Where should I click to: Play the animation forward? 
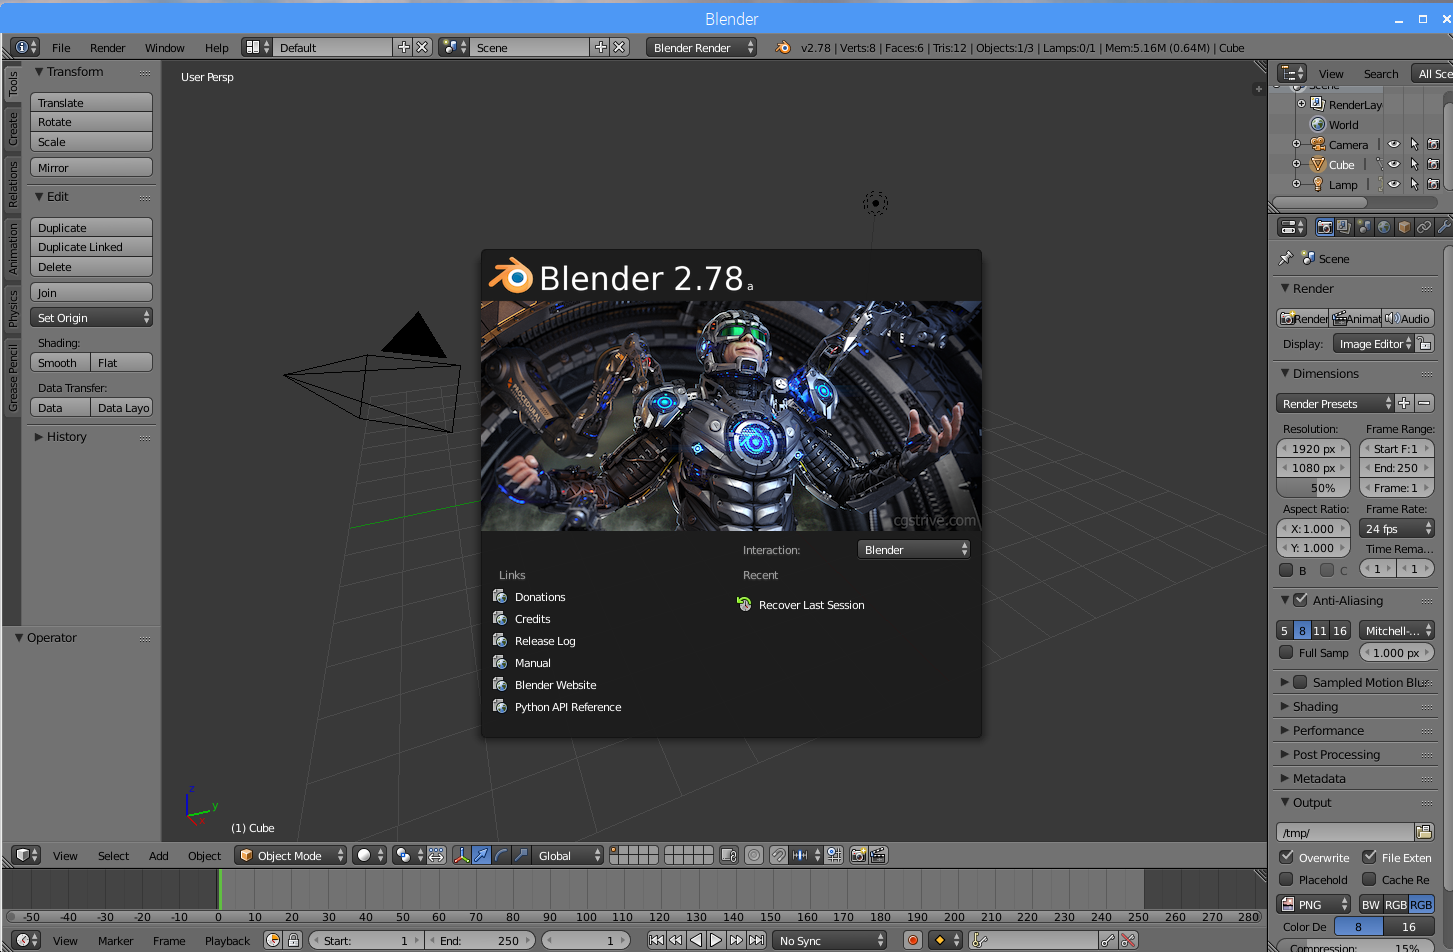(x=716, y=940)
